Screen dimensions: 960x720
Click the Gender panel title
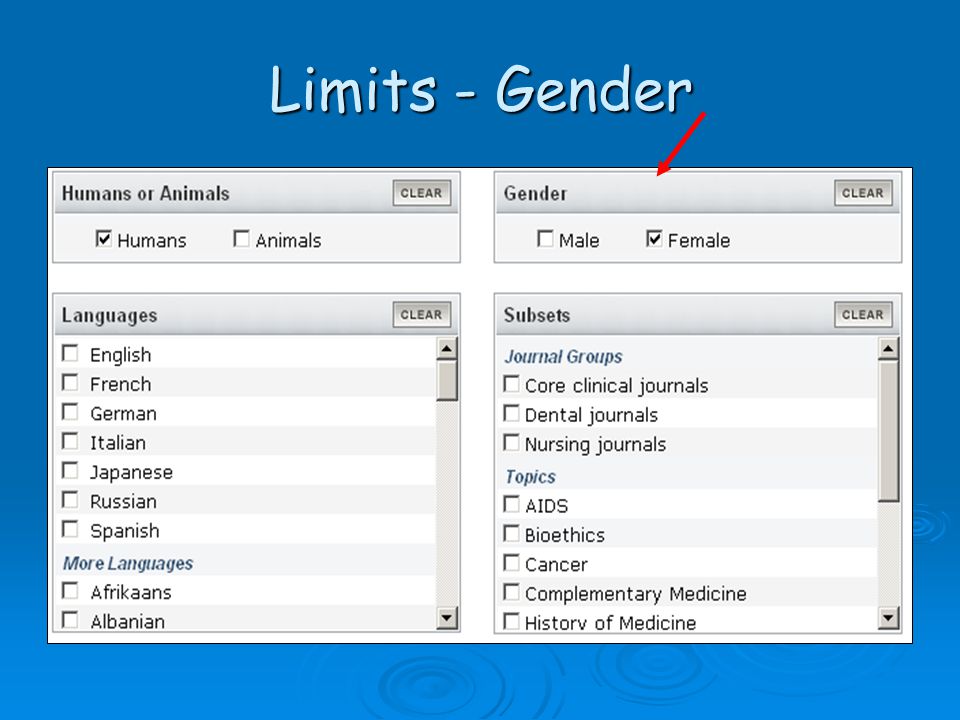point(535,193)
